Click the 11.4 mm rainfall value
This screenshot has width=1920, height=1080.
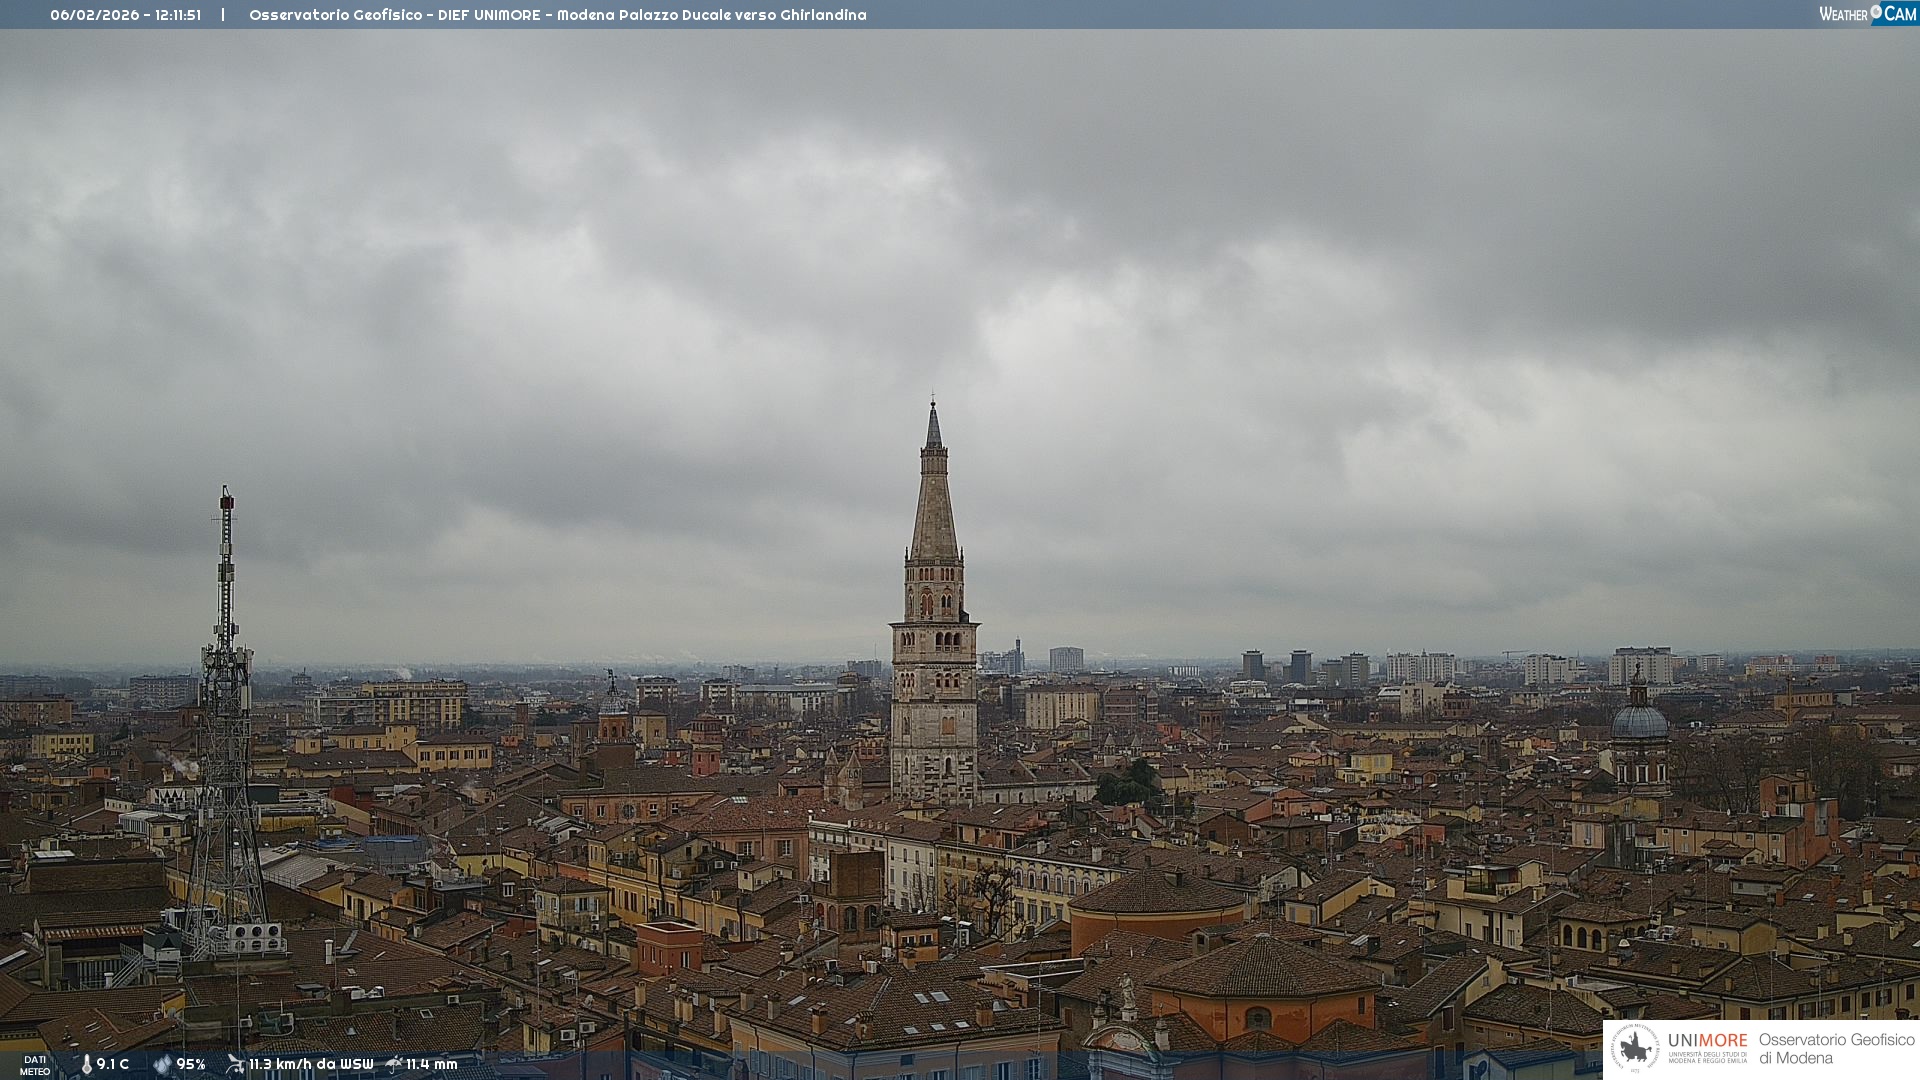(432, 1064)
